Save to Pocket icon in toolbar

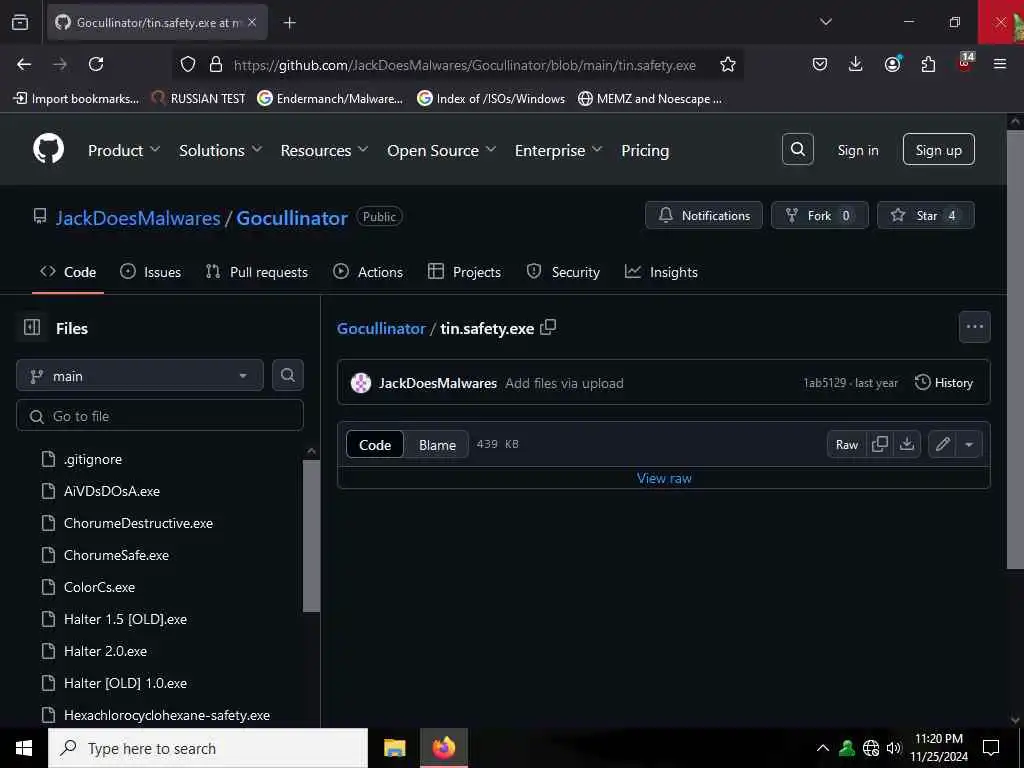820,64
